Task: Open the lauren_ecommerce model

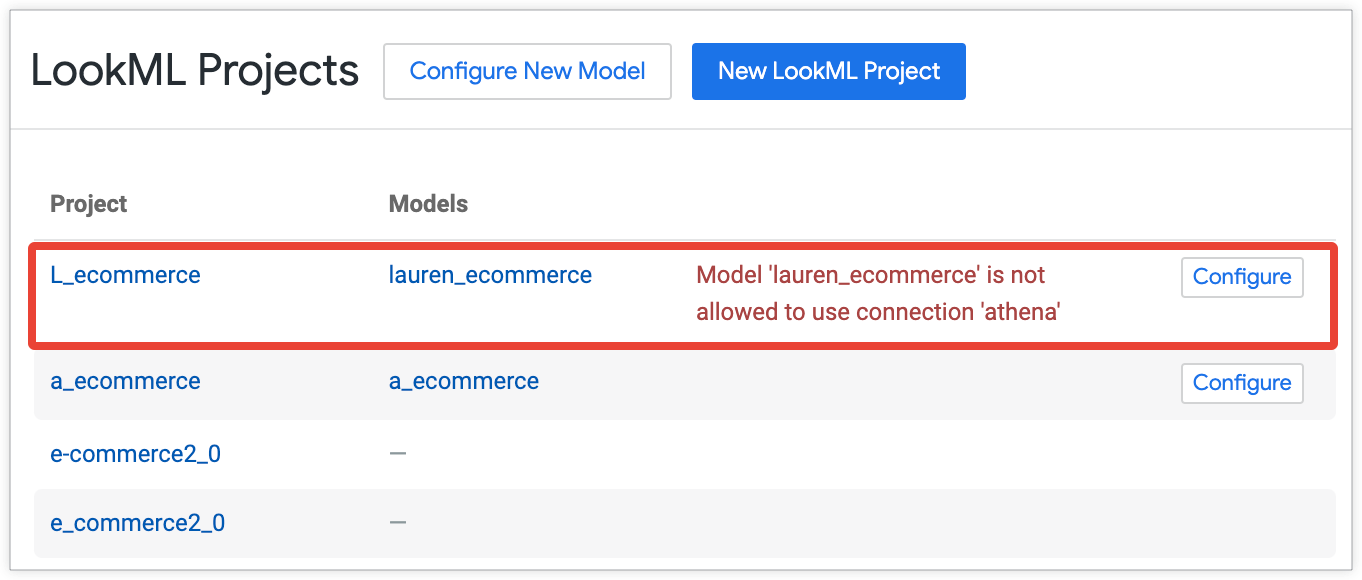Action: coord(491,275)
